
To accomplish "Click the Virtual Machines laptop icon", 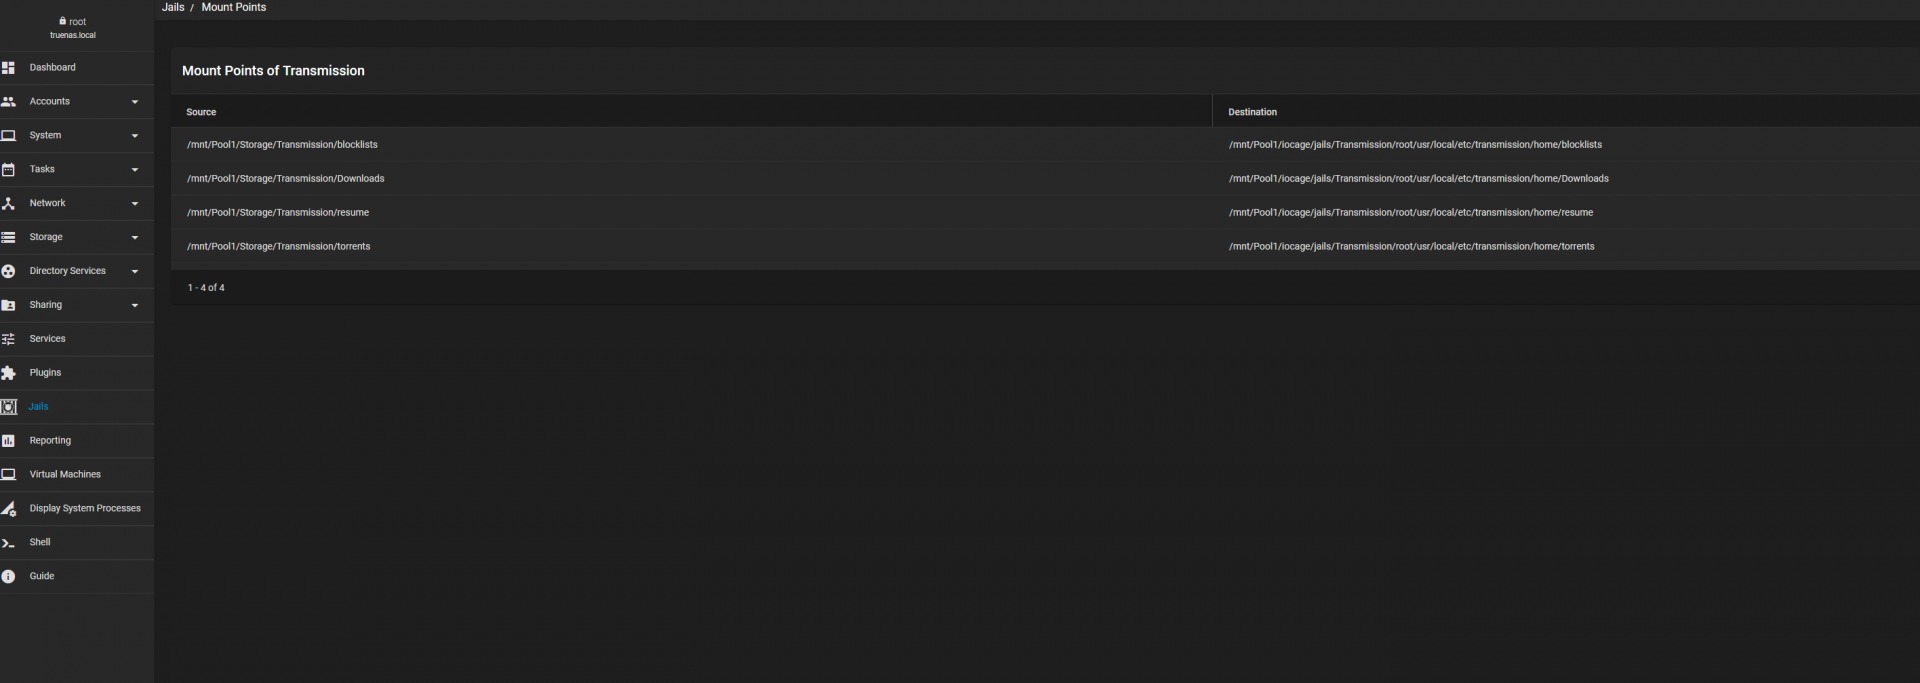I will tap(8, 475).
